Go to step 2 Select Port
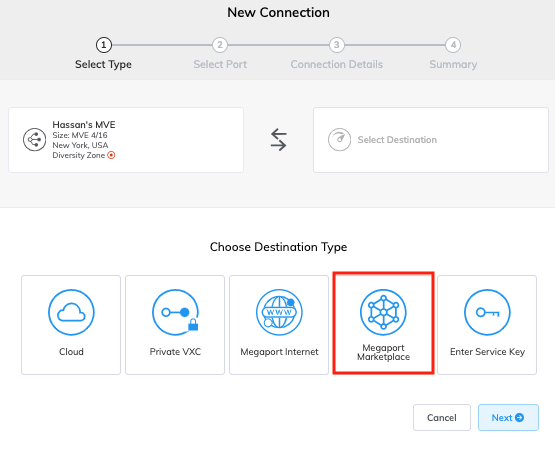 point(220,45)
